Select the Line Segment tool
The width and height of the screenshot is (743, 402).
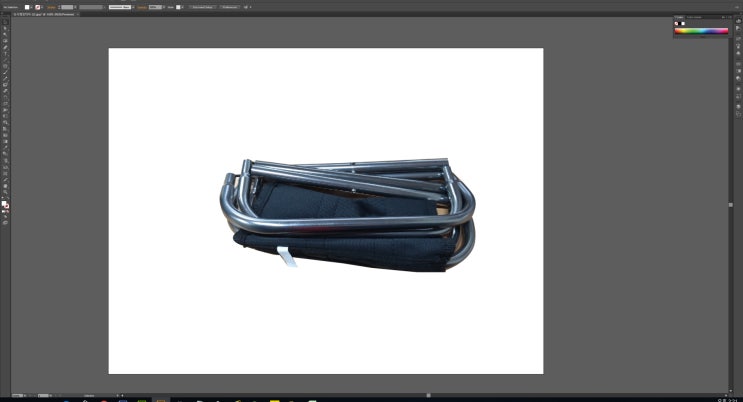(5, 60)
